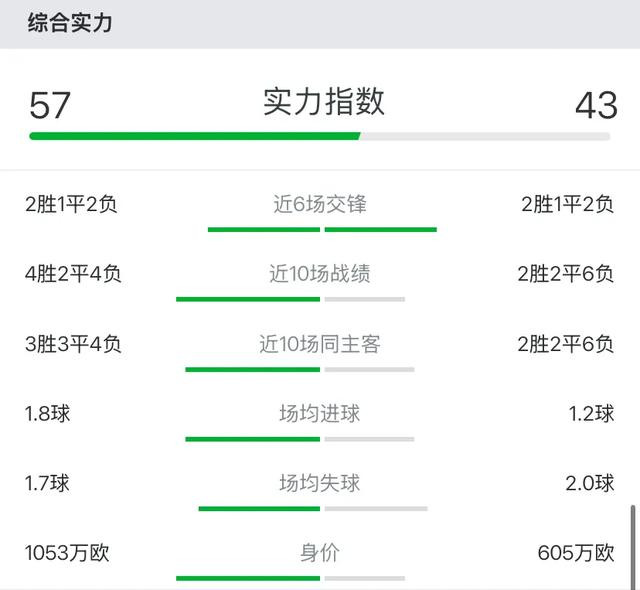This screenshot has height=590, width=640.
Task: Select the 近10场同主客 label
Action: (x=320, y=344)
